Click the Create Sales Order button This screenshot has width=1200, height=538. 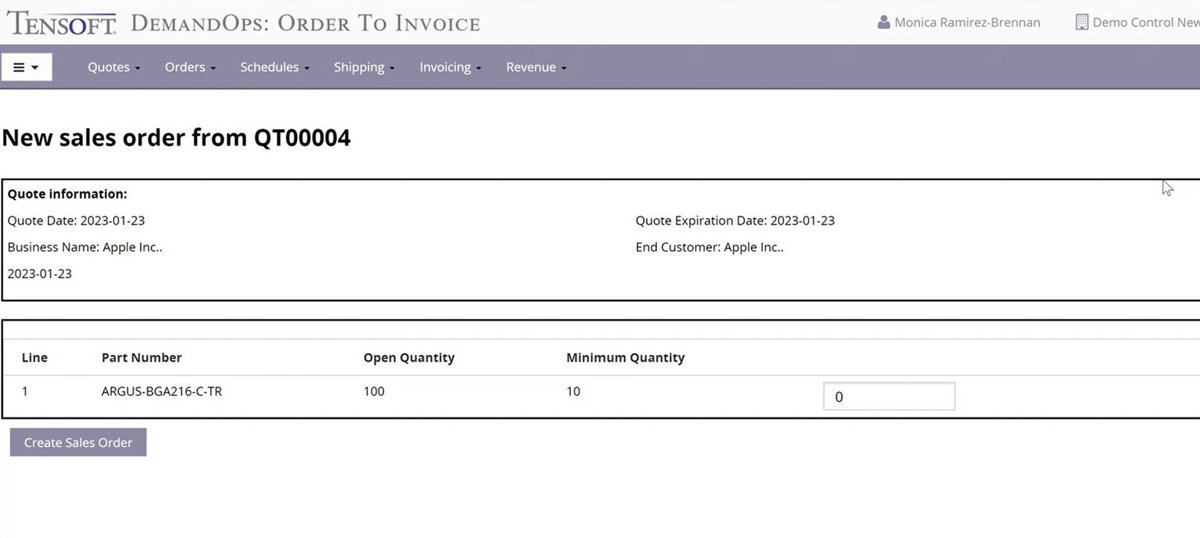point(78,442)
